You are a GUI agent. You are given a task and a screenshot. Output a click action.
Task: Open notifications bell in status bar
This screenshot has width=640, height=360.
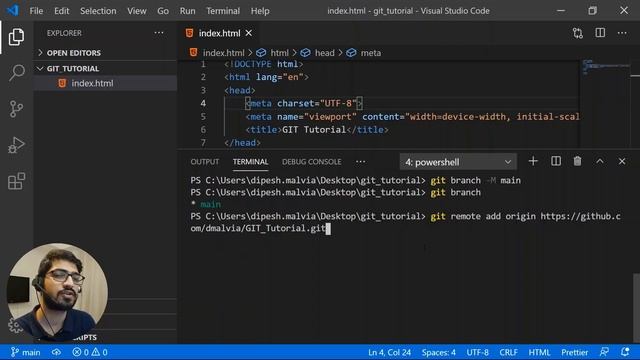pyautogui.click(x=625, y=352)
